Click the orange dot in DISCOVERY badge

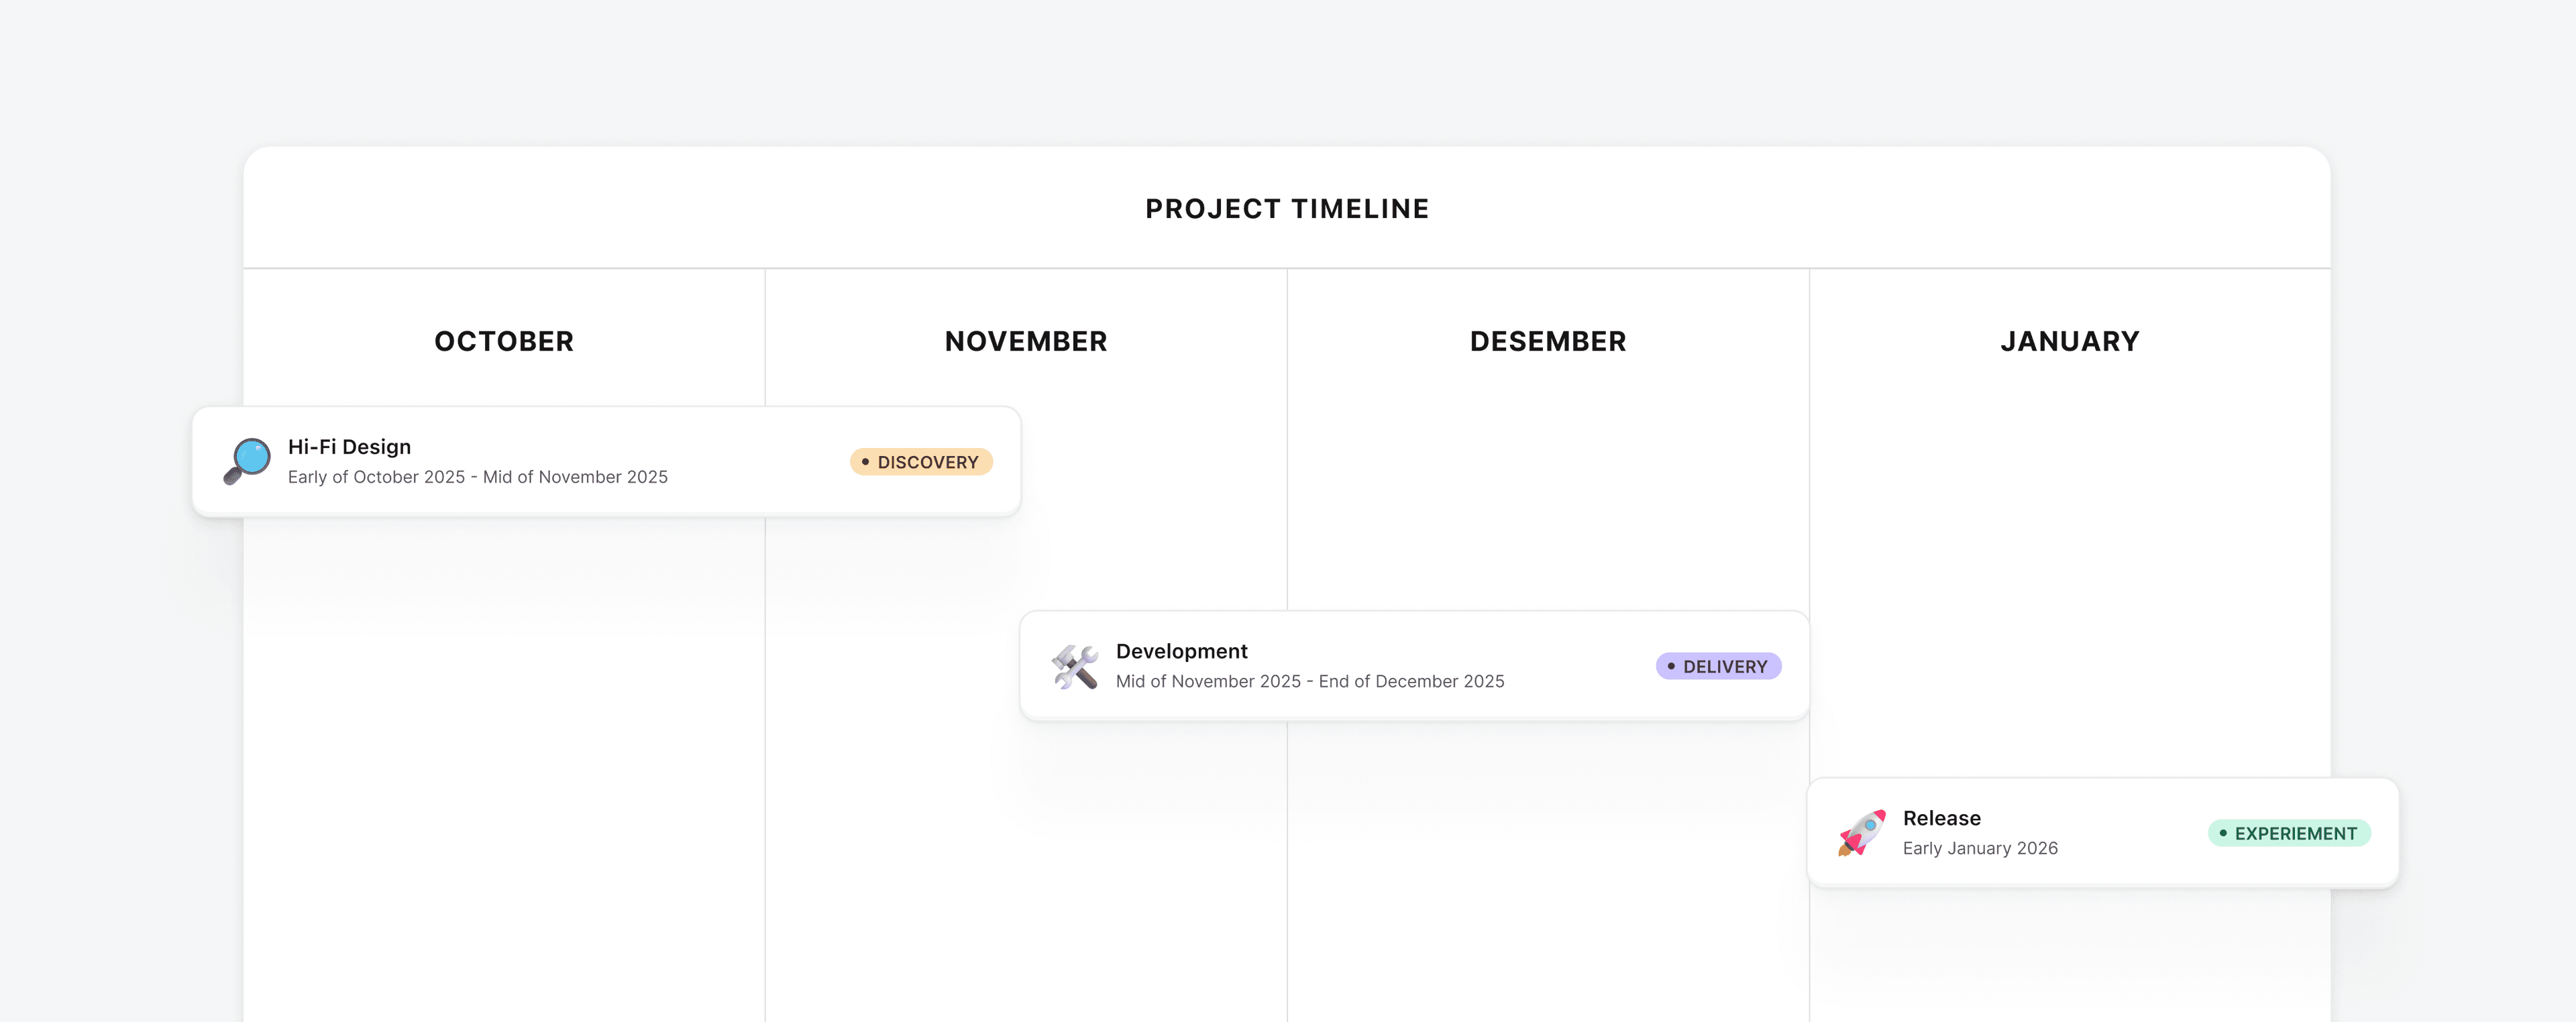[865, 462]
